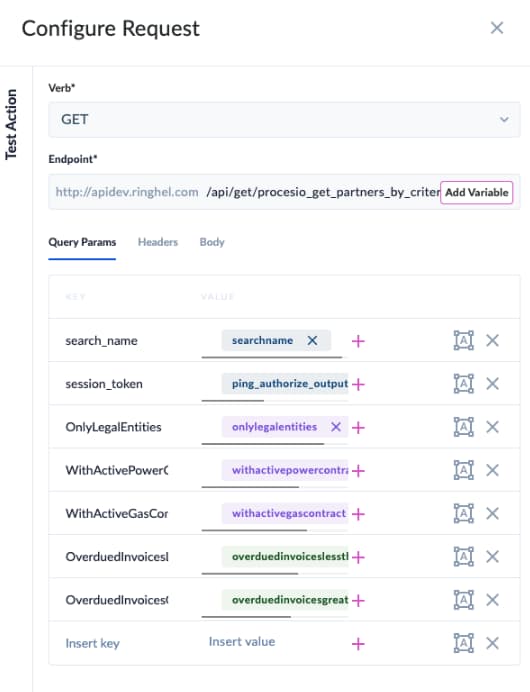The width and height of the screenshot is (530, 692).
Task: Close the Configure Request dialog
Action: [x=497, y=28]
